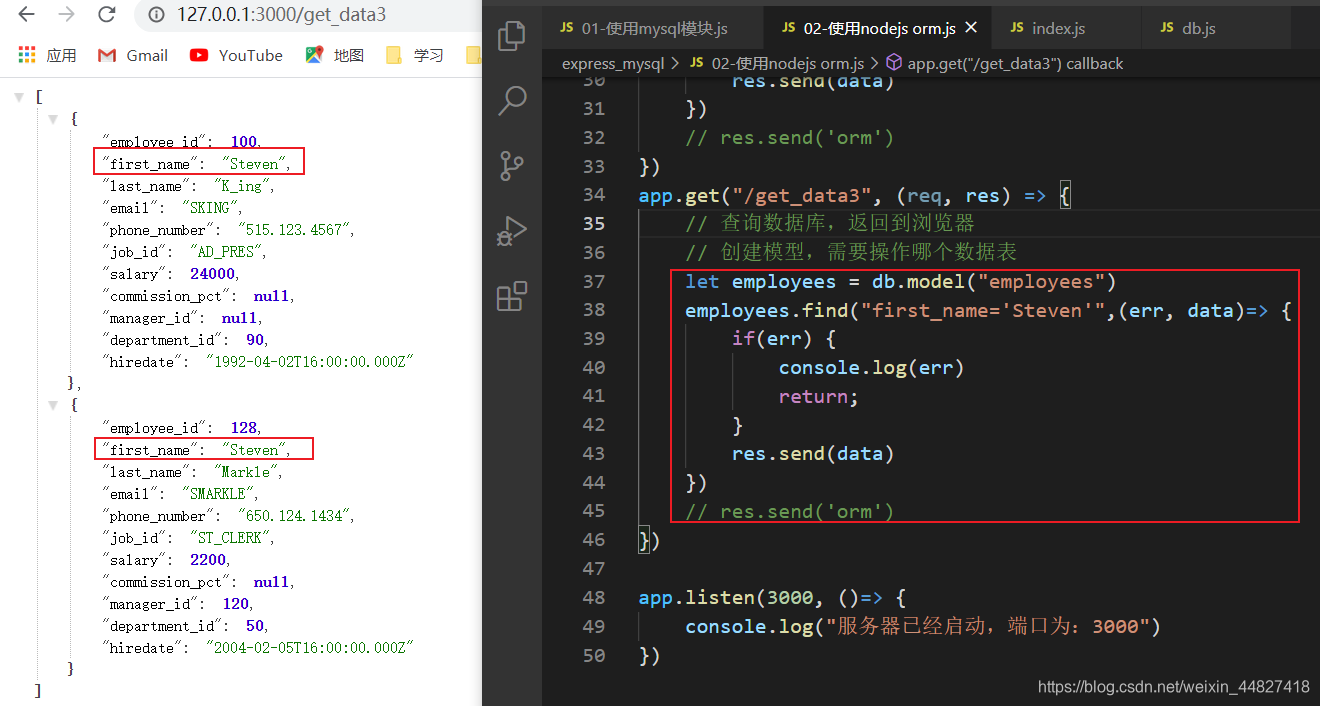Open the 学习 bookmark folder

click(415, 55)
